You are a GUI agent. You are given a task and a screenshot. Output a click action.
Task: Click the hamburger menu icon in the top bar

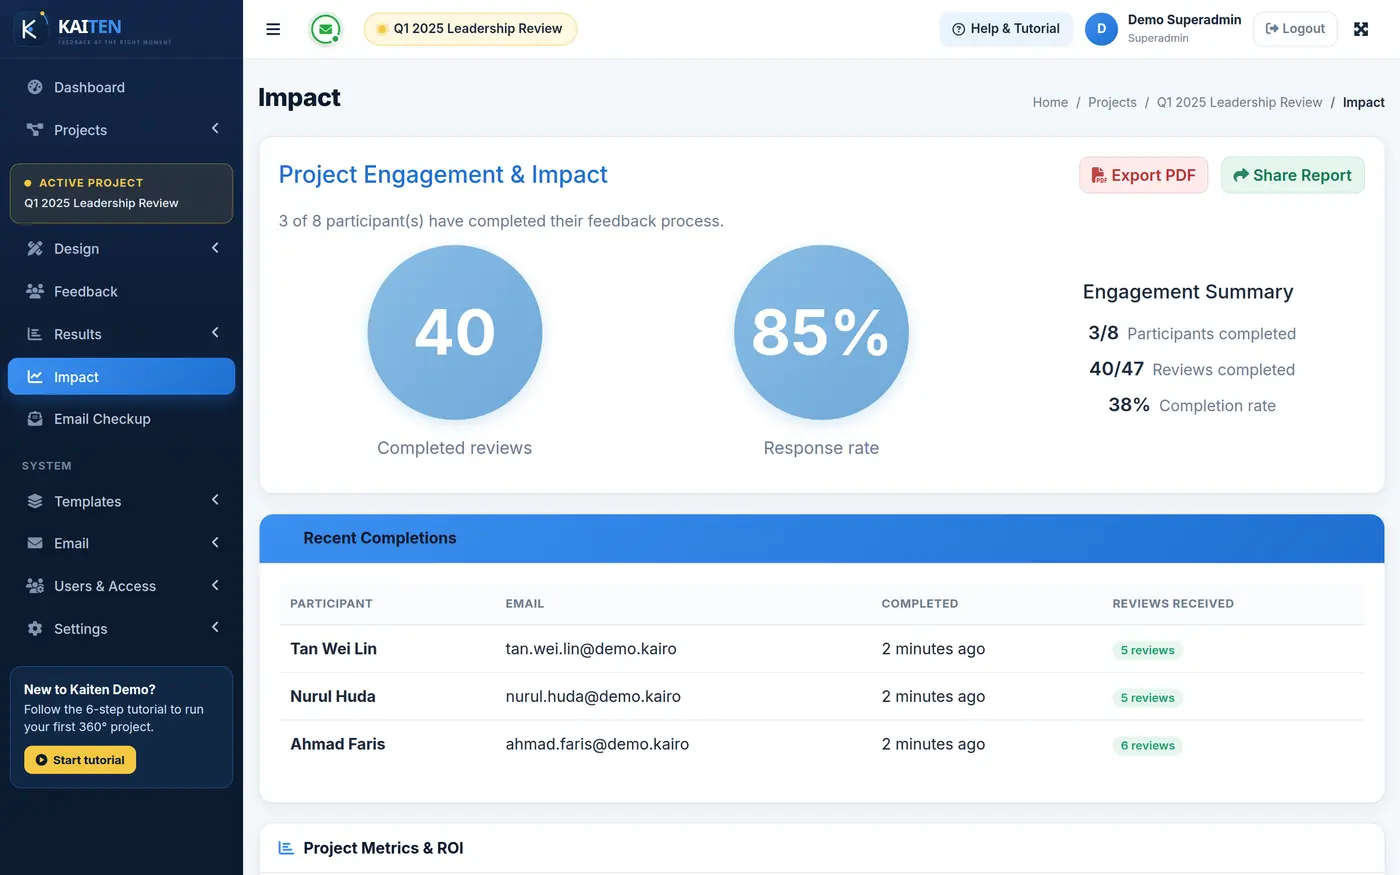click(273, 29)
